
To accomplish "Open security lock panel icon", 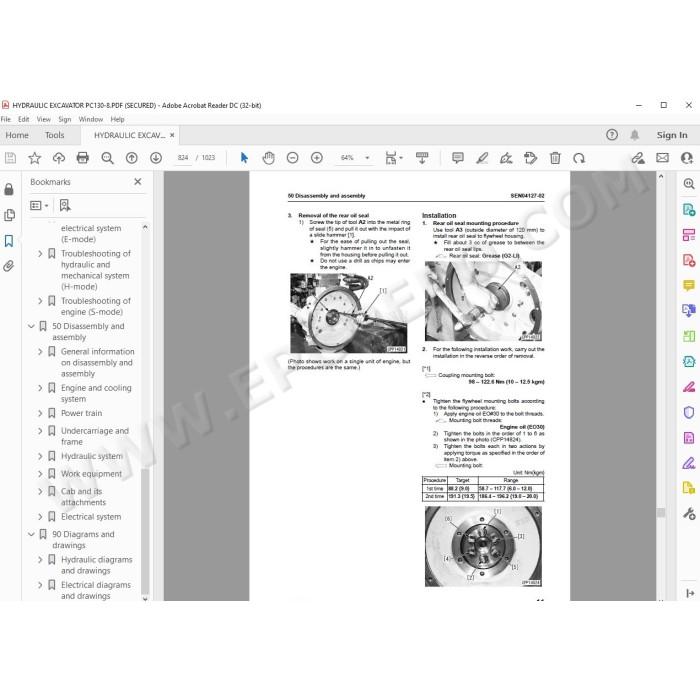I will click(x=9, y=189).
